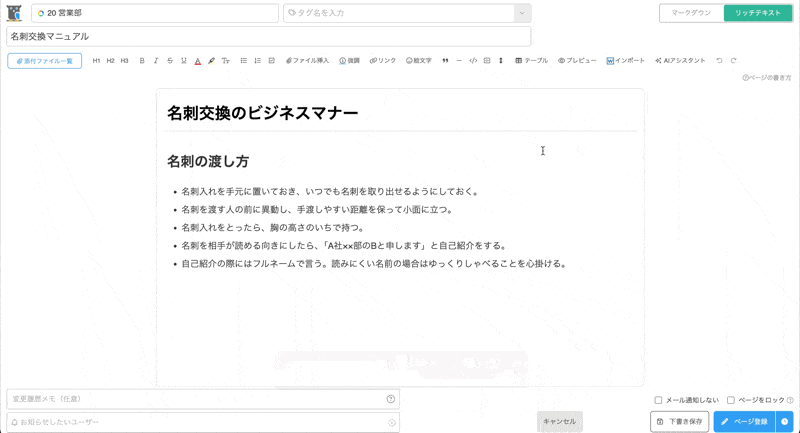Insert a code block using the </> icon

point(473,61)
